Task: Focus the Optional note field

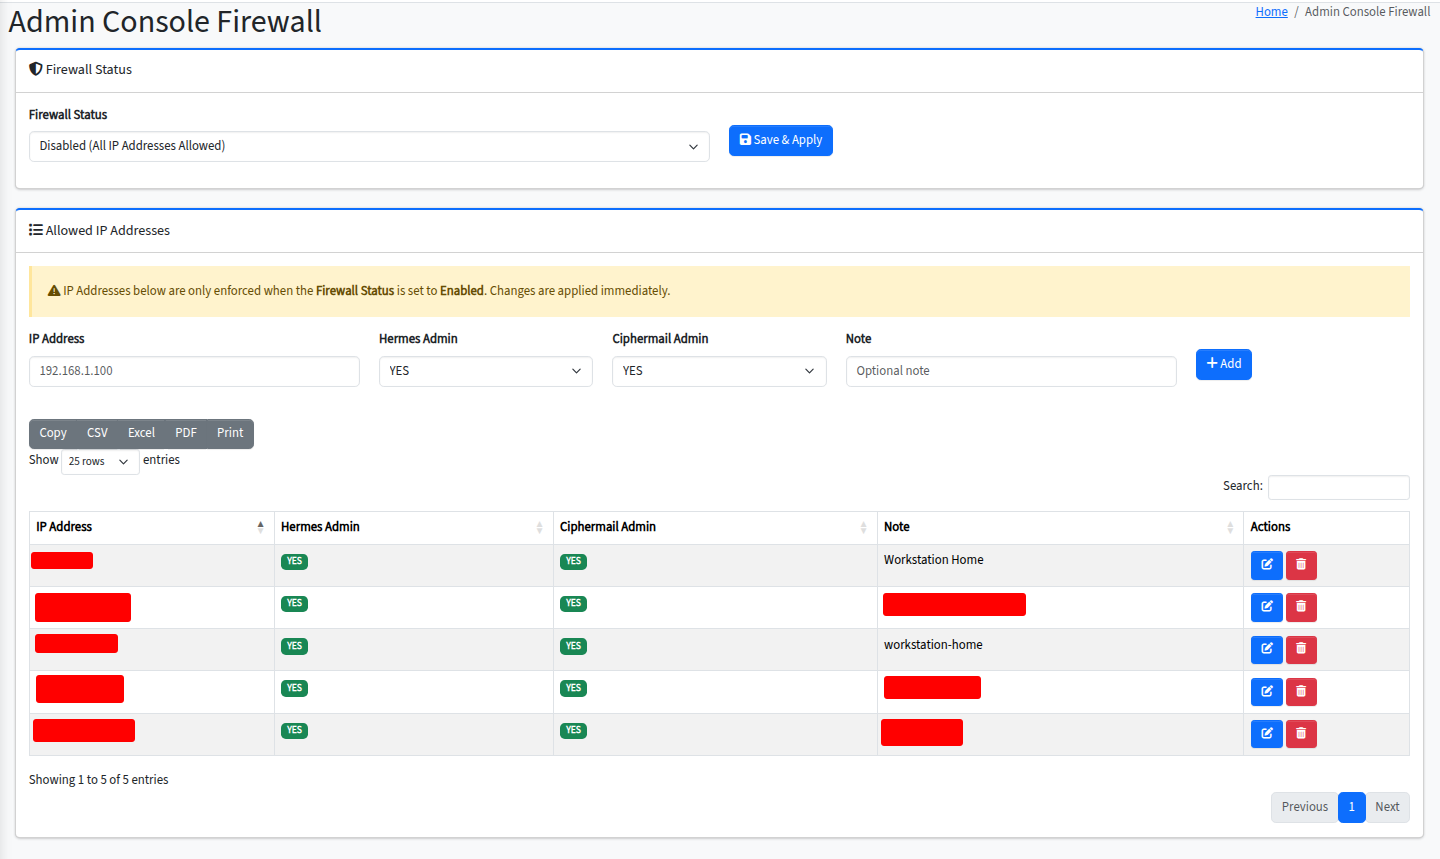Action: [x=1011, y=371]
